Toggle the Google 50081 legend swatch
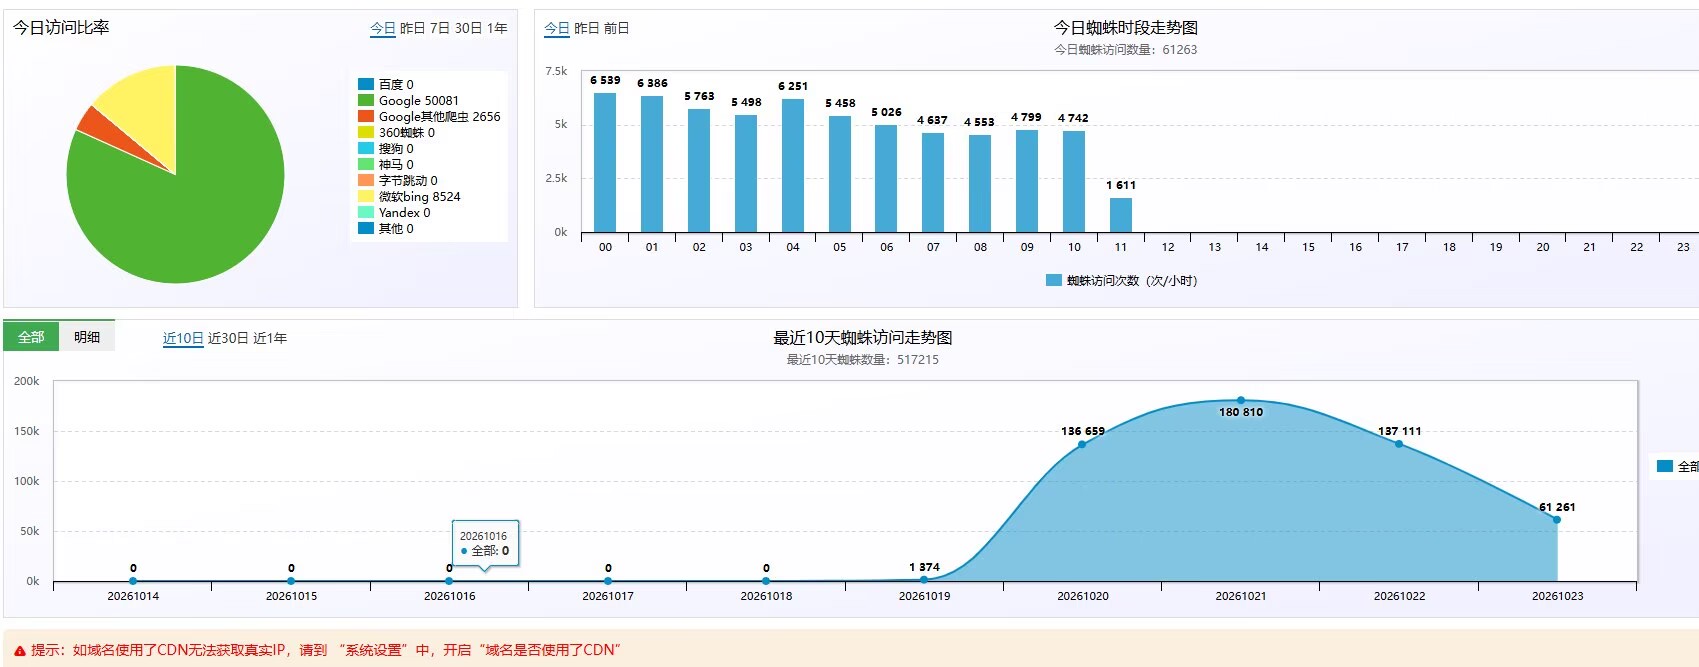 [366, 100]
